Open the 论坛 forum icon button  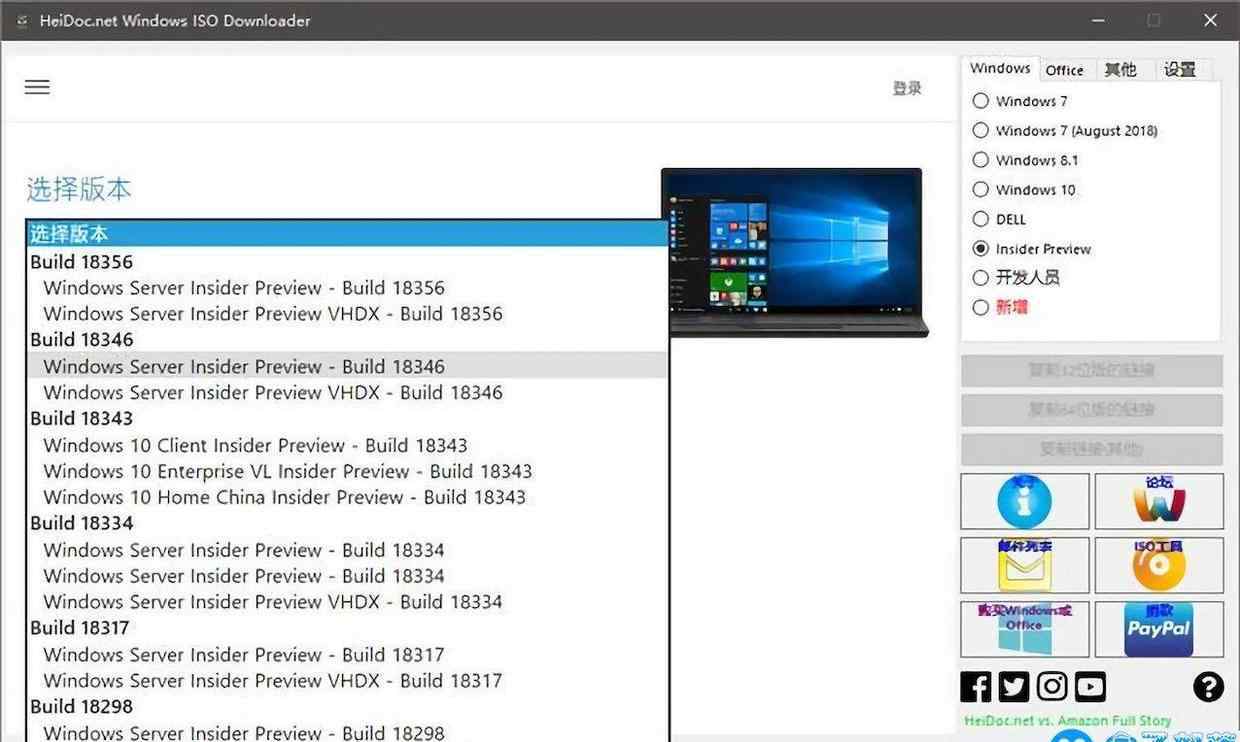[x=1159, y=501]
